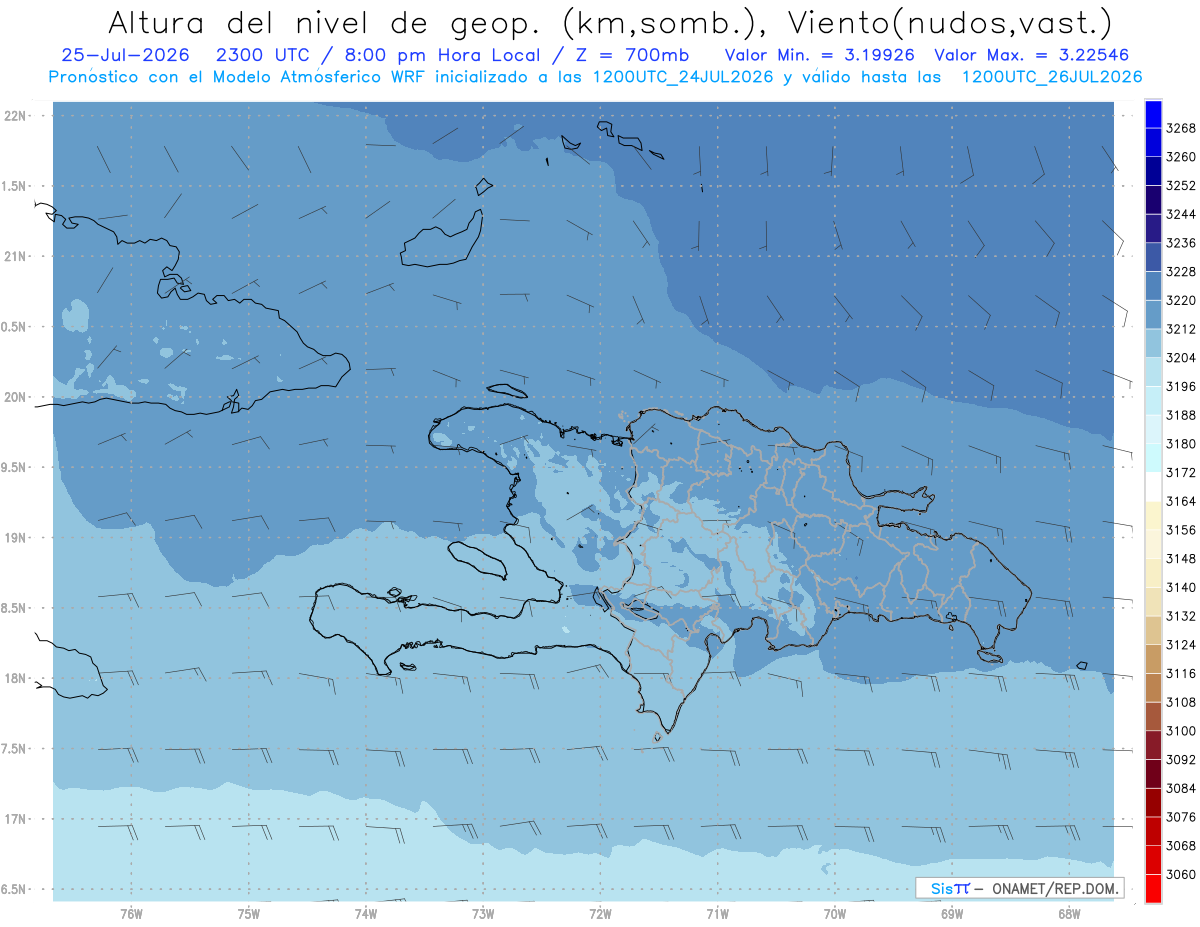Click the 71W longitude axis label
The image size is (1200, 927).
tap(717, 913)
